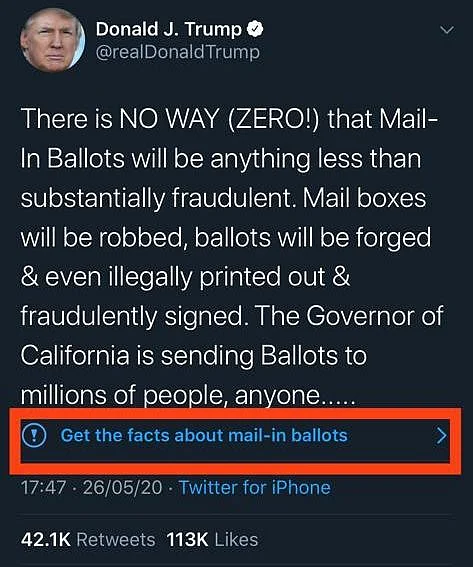
Task: Click the @realDonaldTrump handle
Action: click(x=178, y=52)
